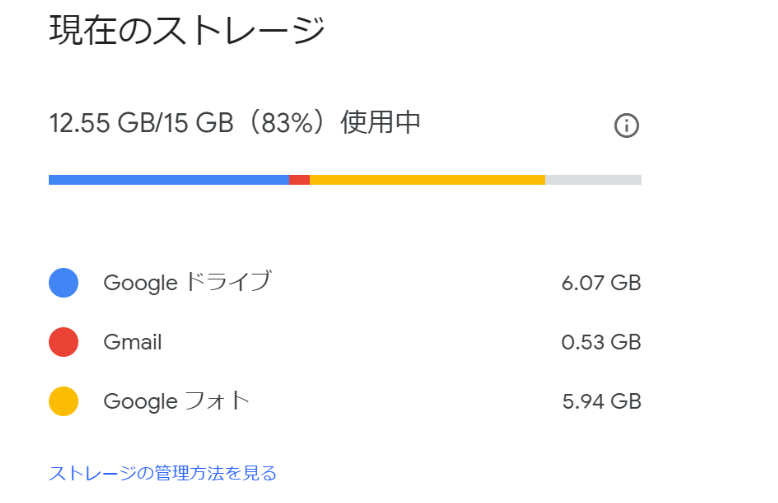
Task: Select the Google フォト label
Action: tap(176, 401)
